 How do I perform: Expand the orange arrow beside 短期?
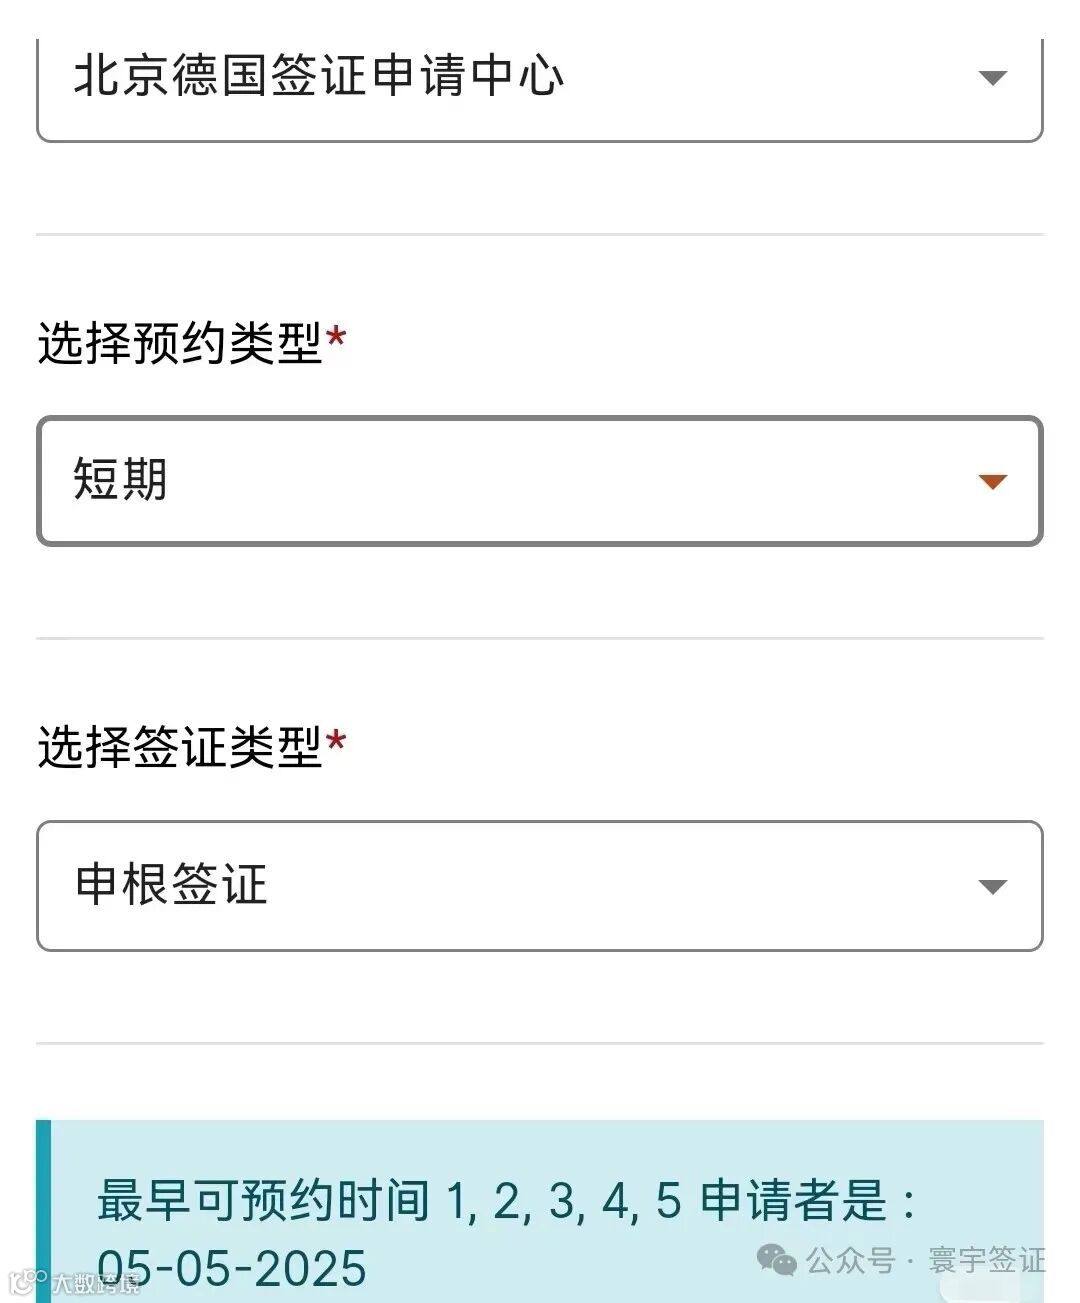[991, 482]
